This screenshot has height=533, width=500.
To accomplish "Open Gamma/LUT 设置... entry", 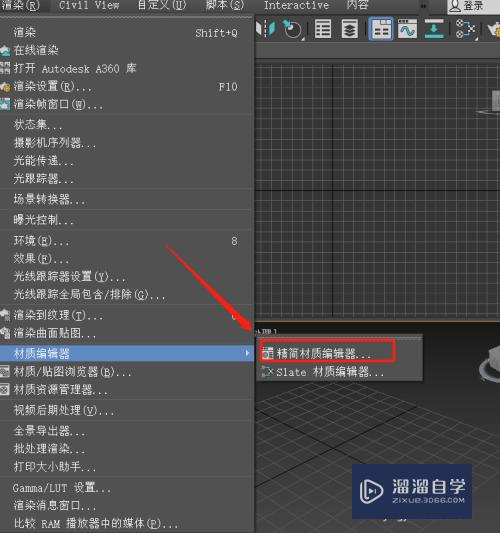I will (126, 488).
